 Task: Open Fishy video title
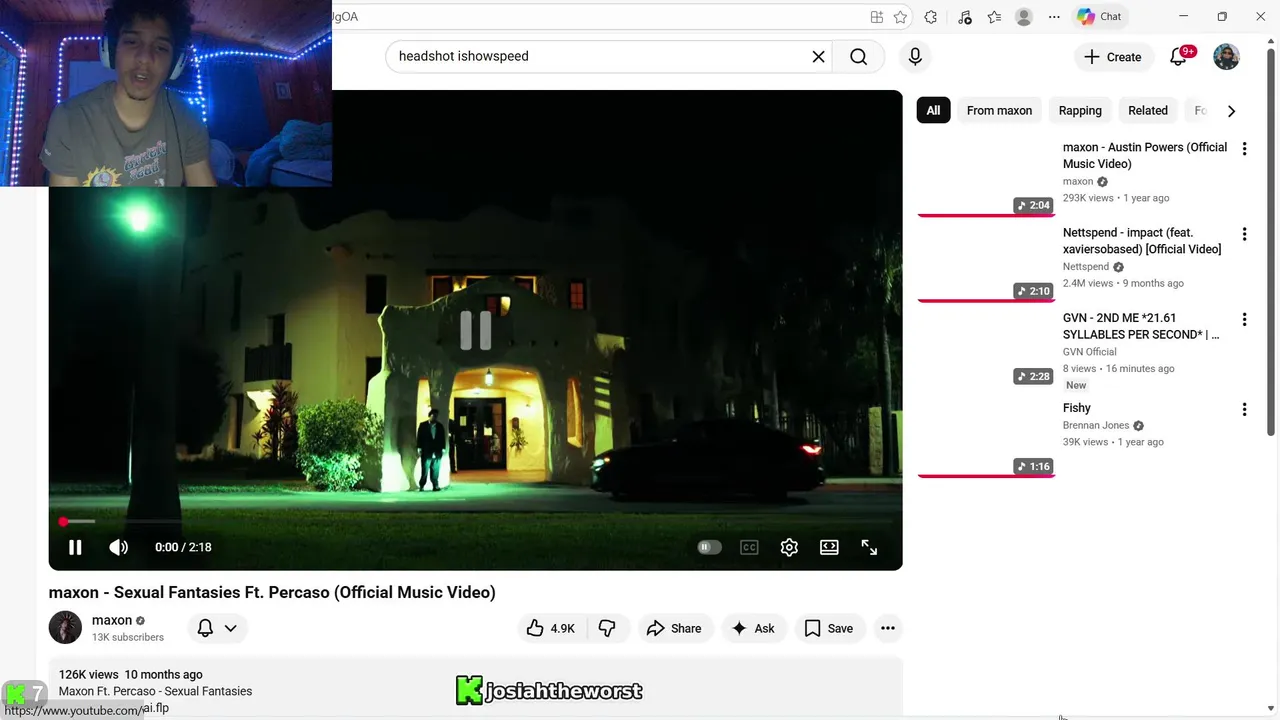pyautogui.click(x=1077, y=408)
